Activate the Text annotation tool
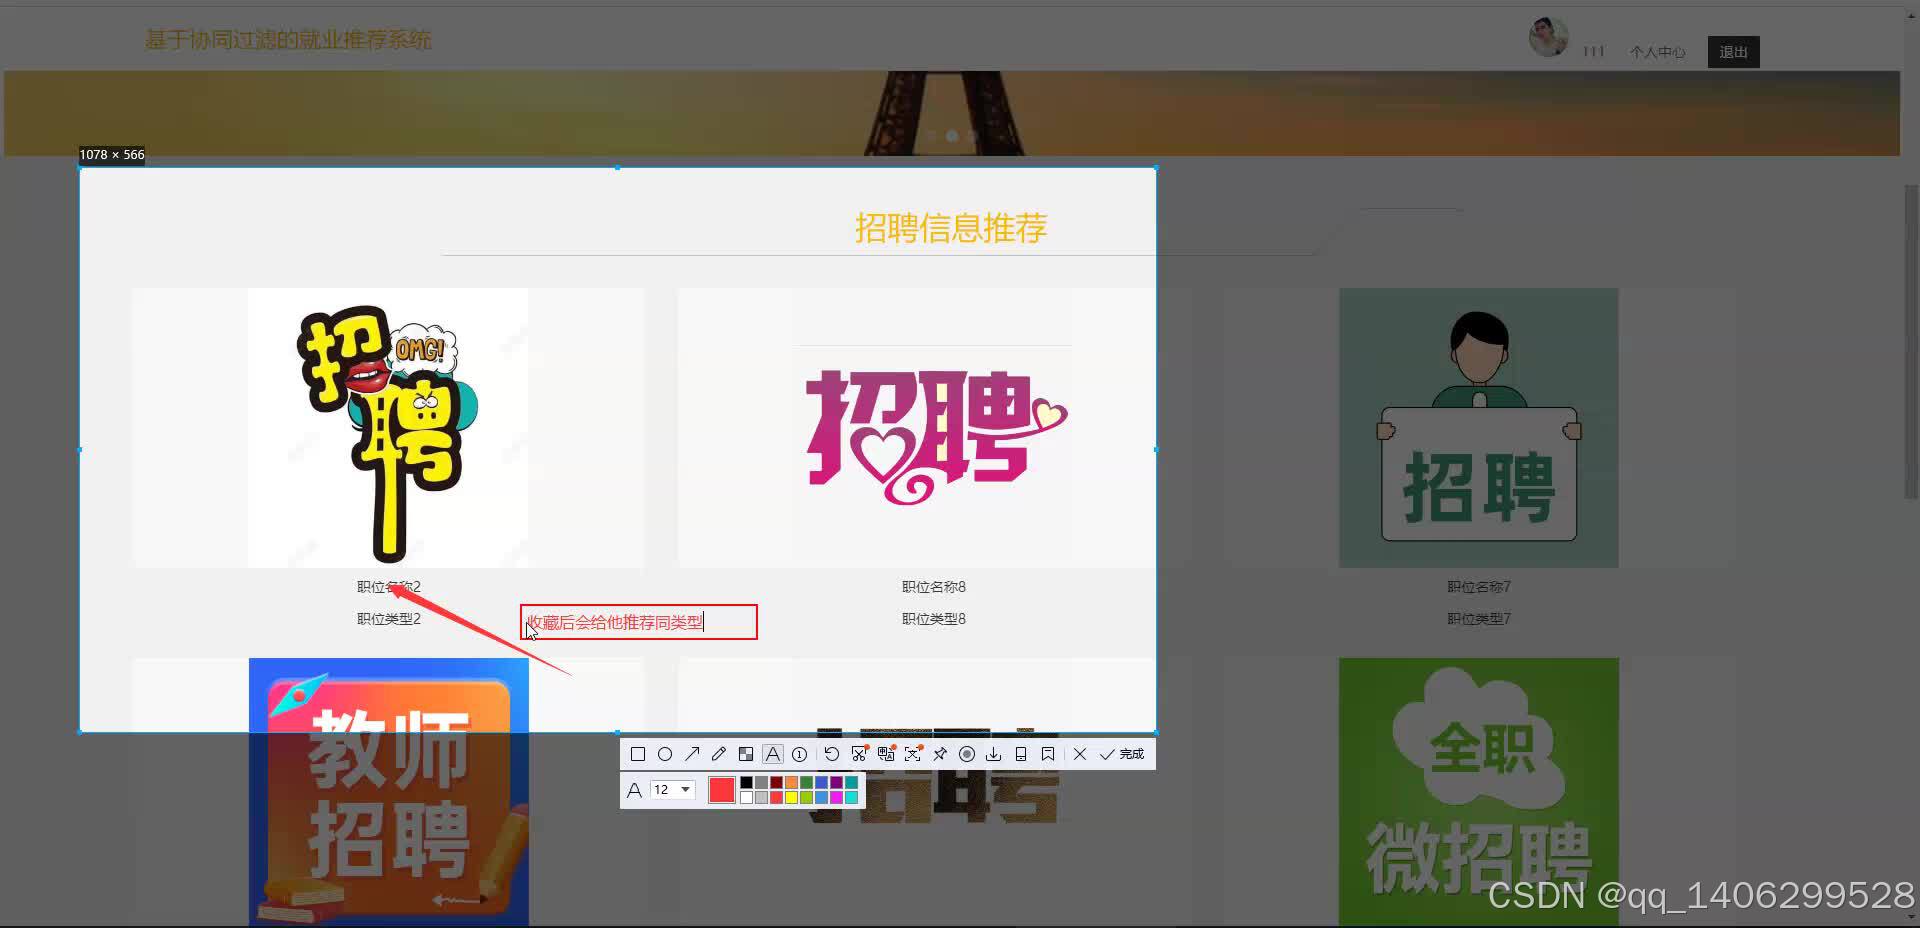Image resolution: width=1920 pixels, height=928 pixels. [772, 754]
